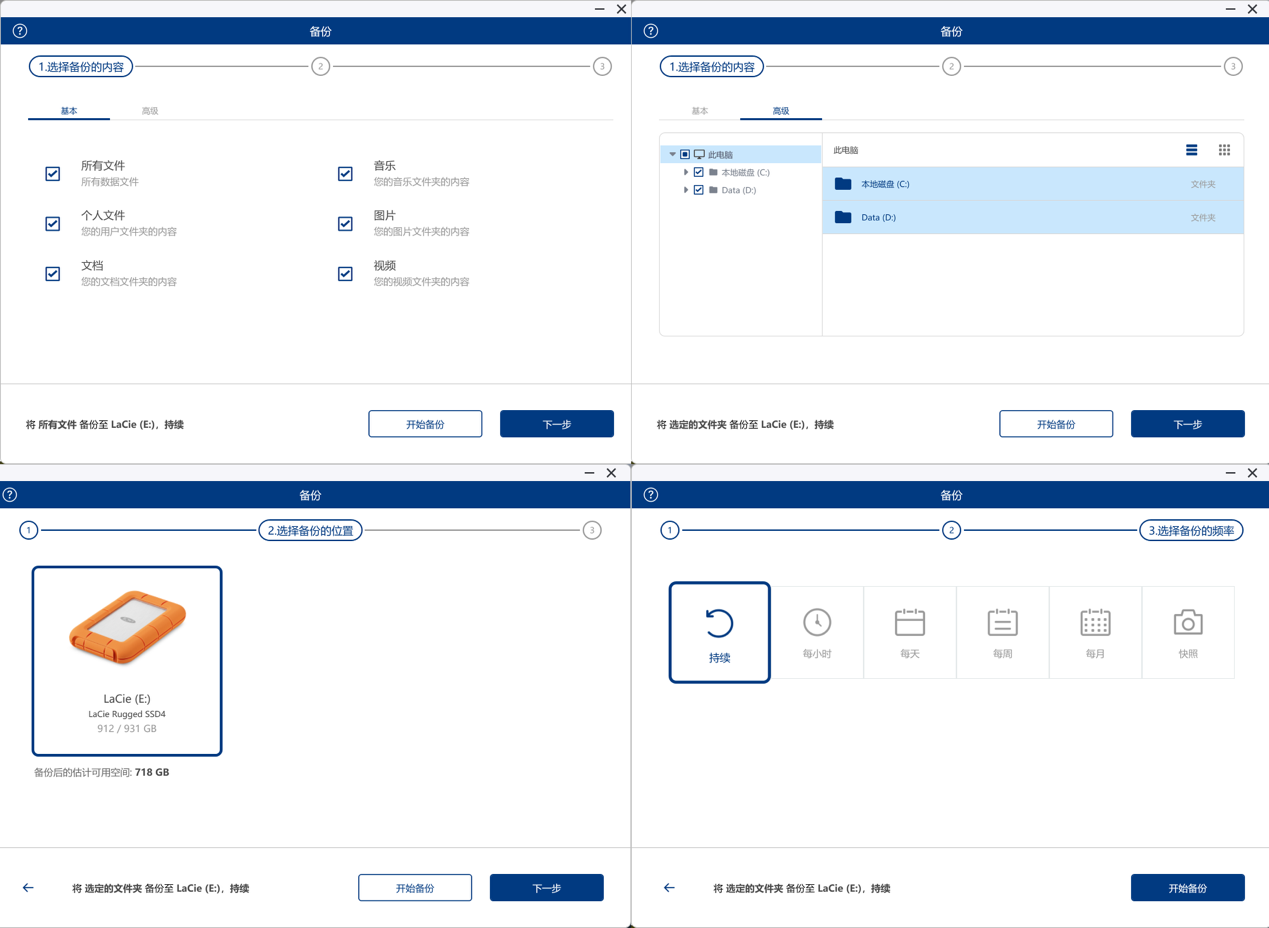This screenshot has height=928, width=1269.
Task: Toggle the 音乐 music checkbox
Action: [x=345, y=174]
